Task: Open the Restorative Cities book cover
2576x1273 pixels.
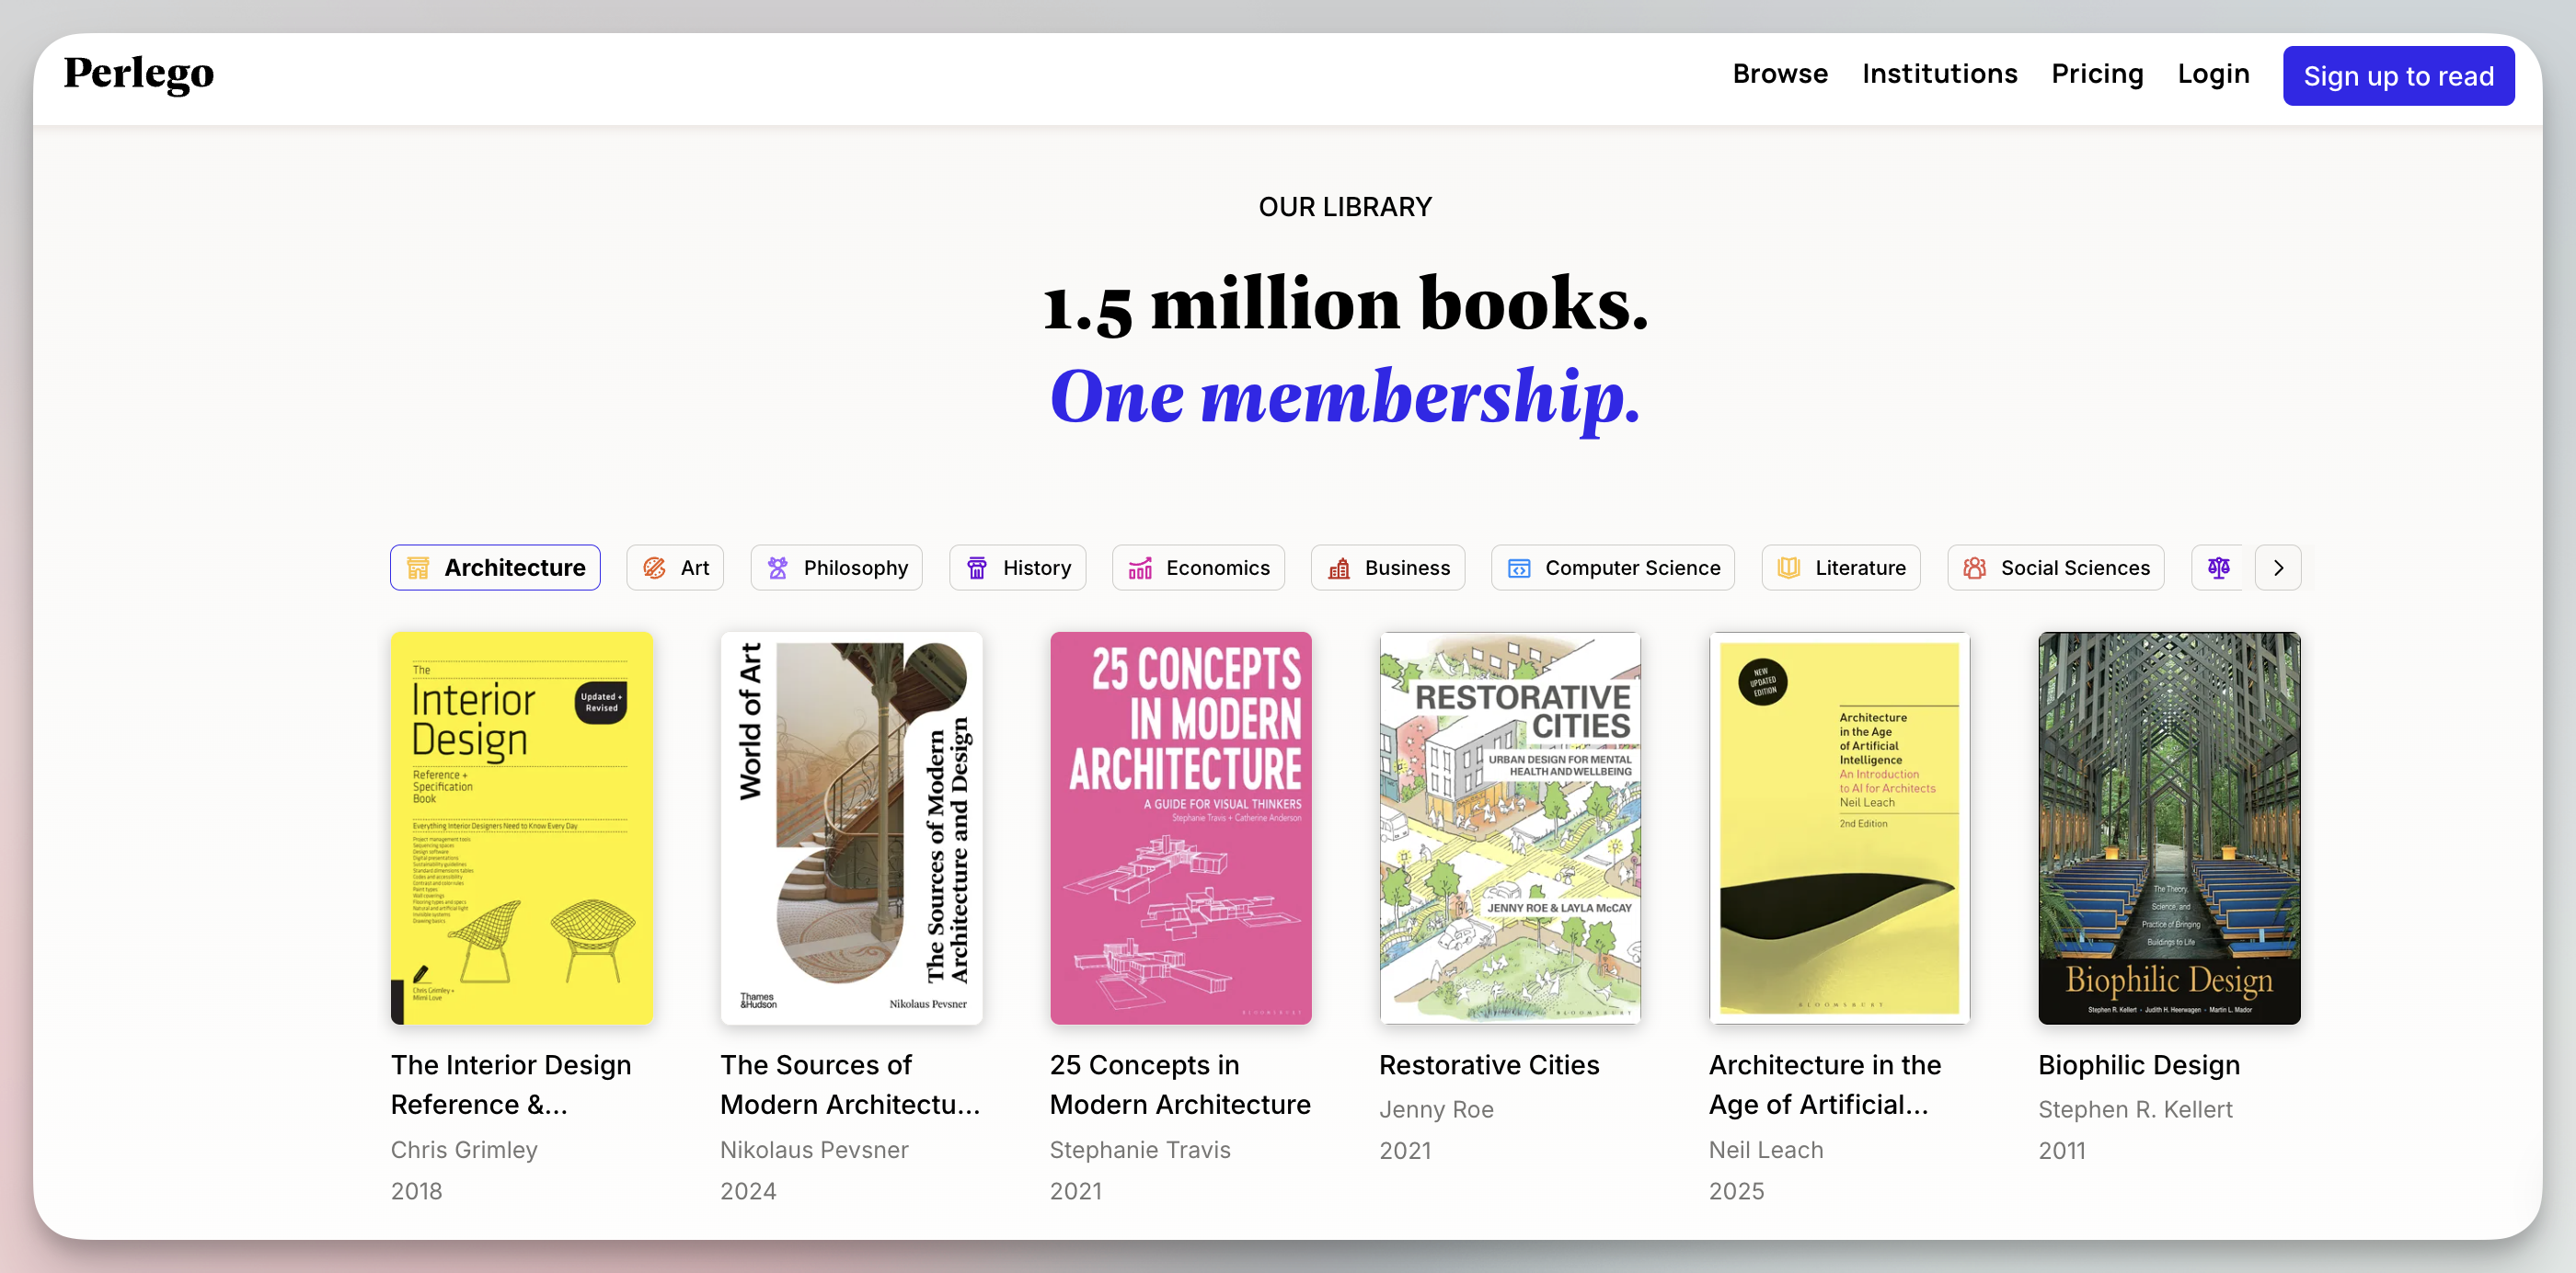Action: (x=1510, y=828)
